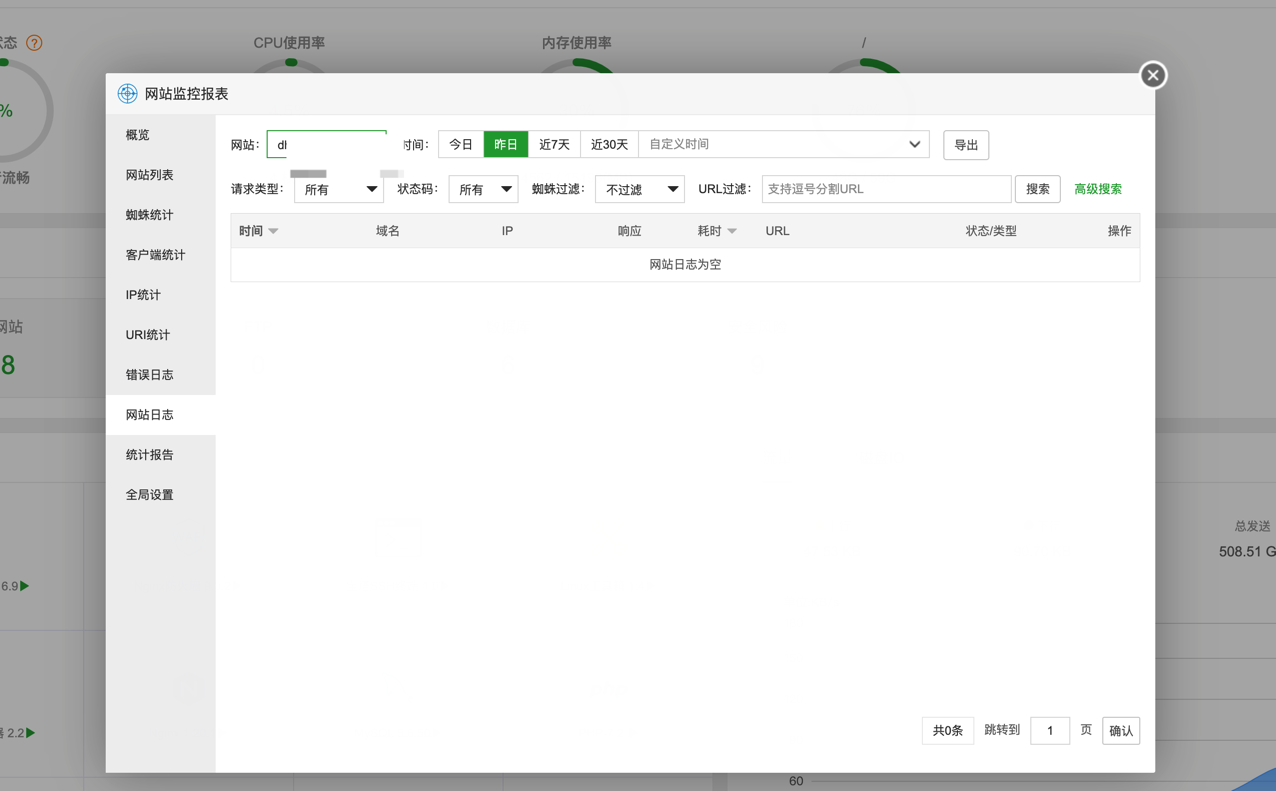Viewport: 1276px width, 791px height.
Task: Click the 网站监控报表 globe logo icon
Action: 127,93
